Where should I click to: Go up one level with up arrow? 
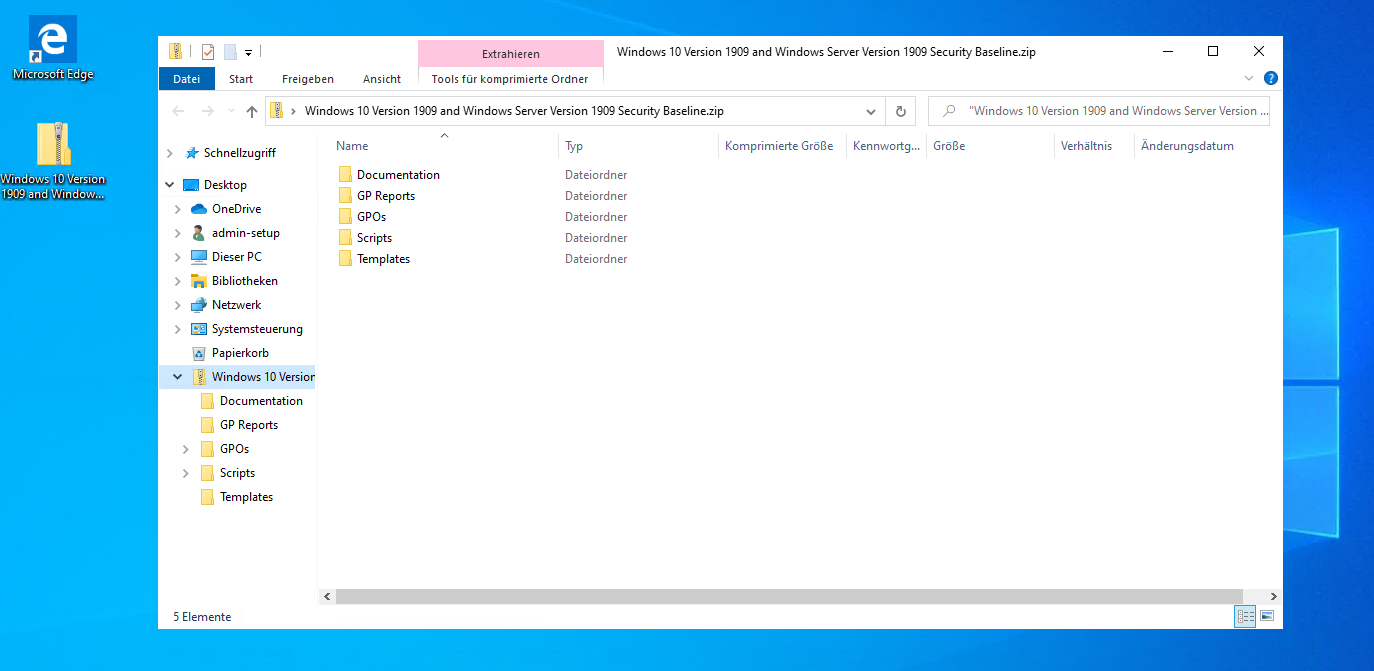click(252, 111)
